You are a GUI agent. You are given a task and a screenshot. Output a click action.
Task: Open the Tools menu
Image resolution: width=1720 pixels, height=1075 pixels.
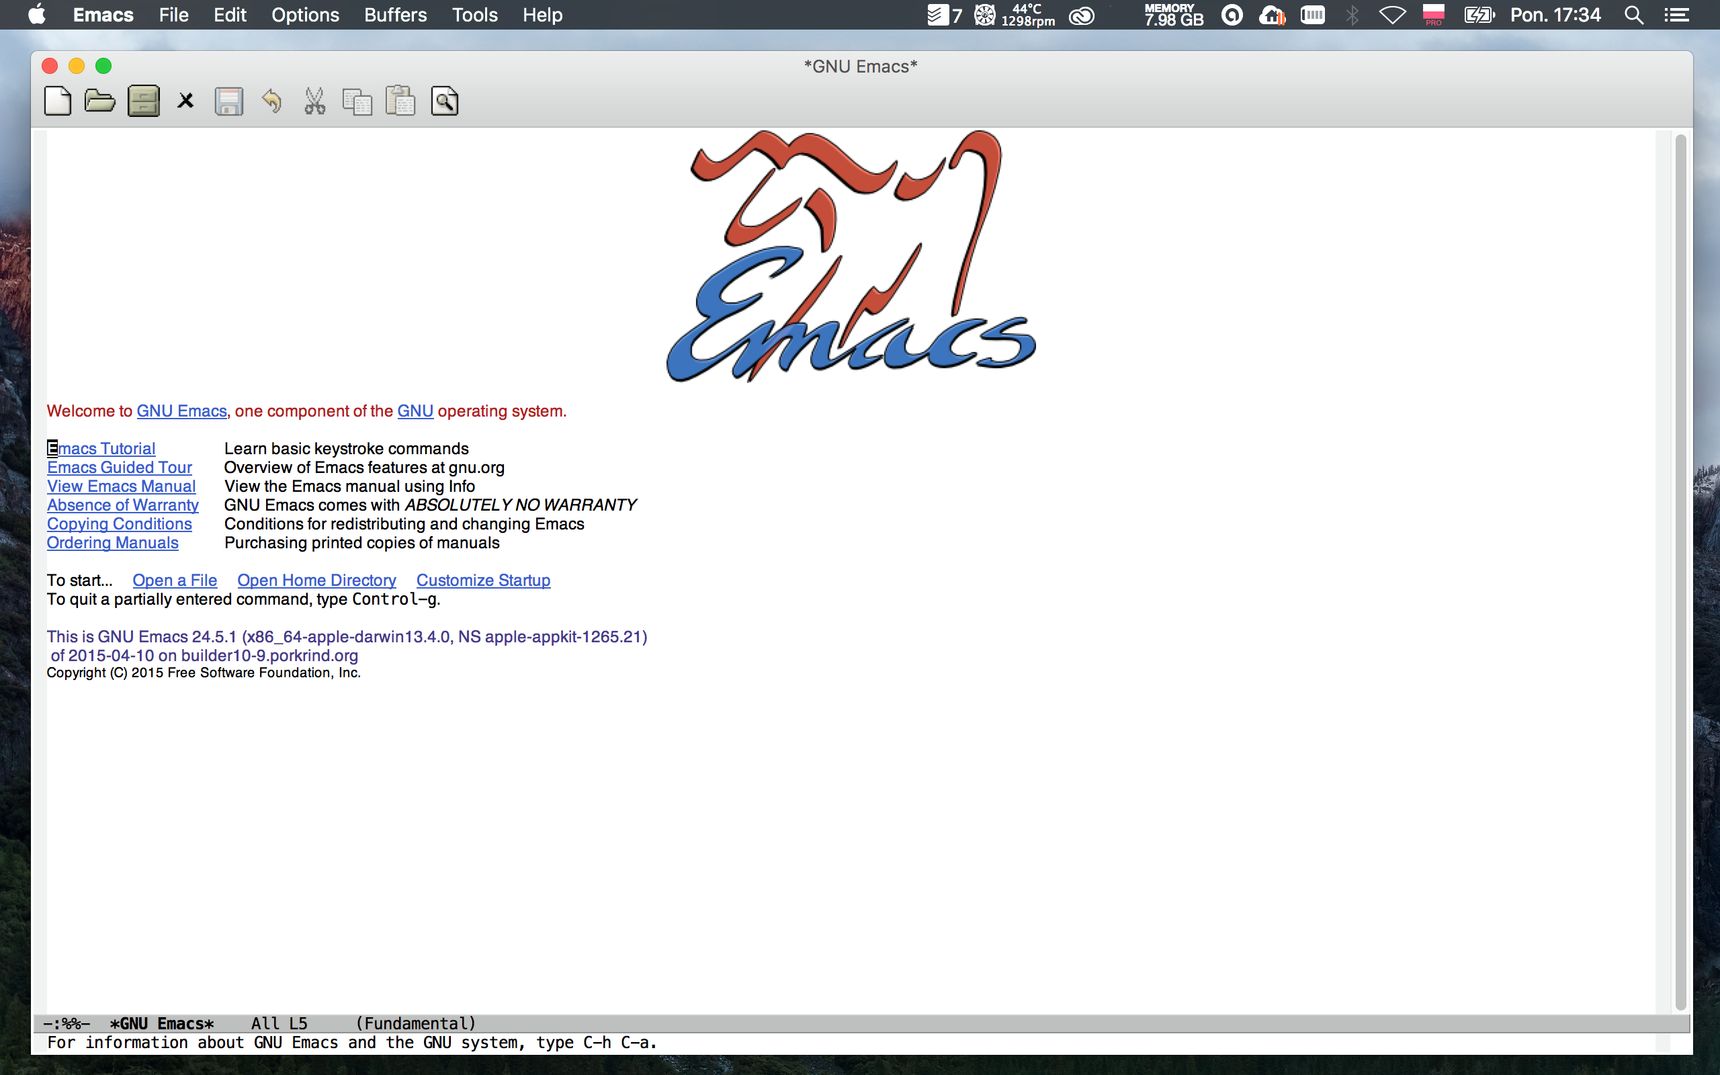[475, 15]
